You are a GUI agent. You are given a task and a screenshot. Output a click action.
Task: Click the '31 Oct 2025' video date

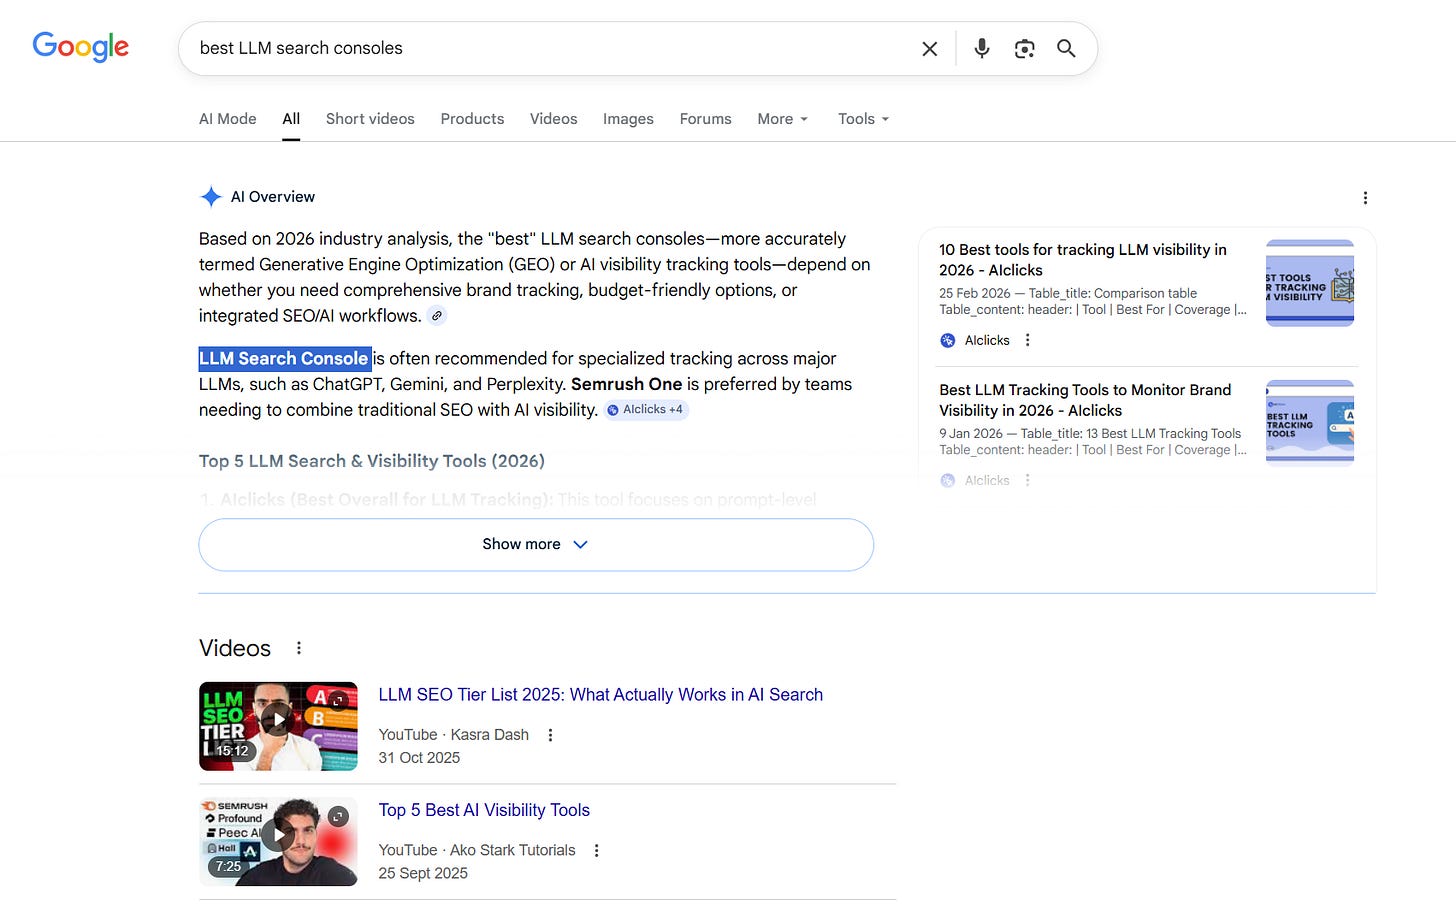coord(419,758)
